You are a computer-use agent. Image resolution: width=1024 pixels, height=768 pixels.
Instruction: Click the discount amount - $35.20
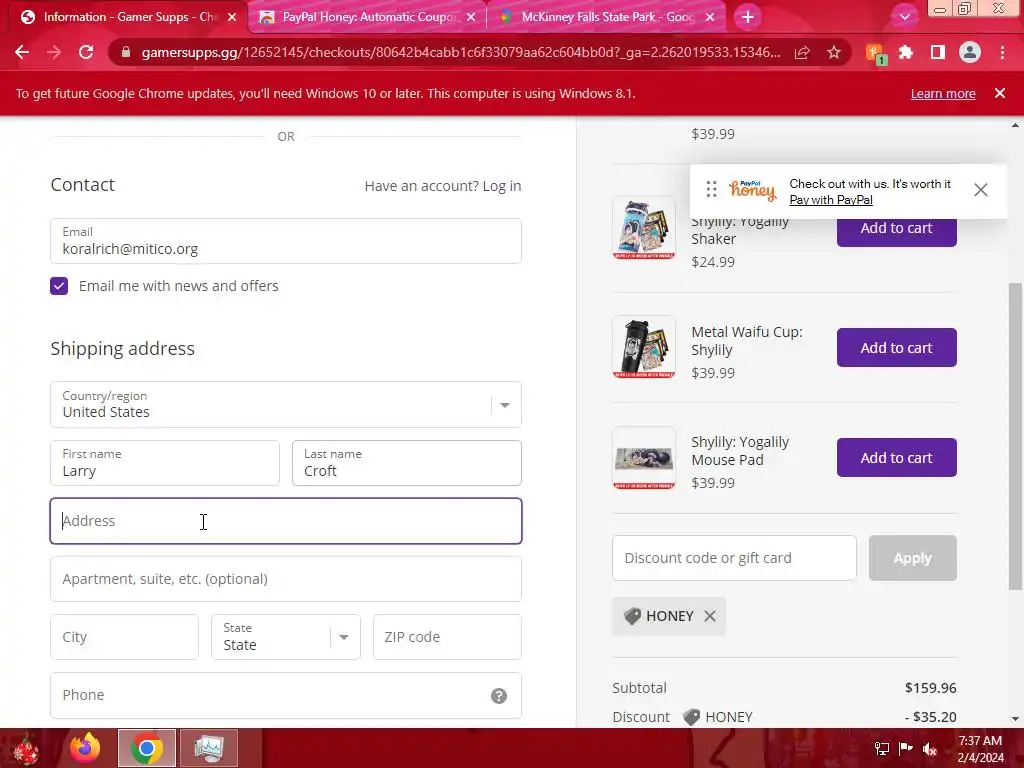[x=930, y=717]
